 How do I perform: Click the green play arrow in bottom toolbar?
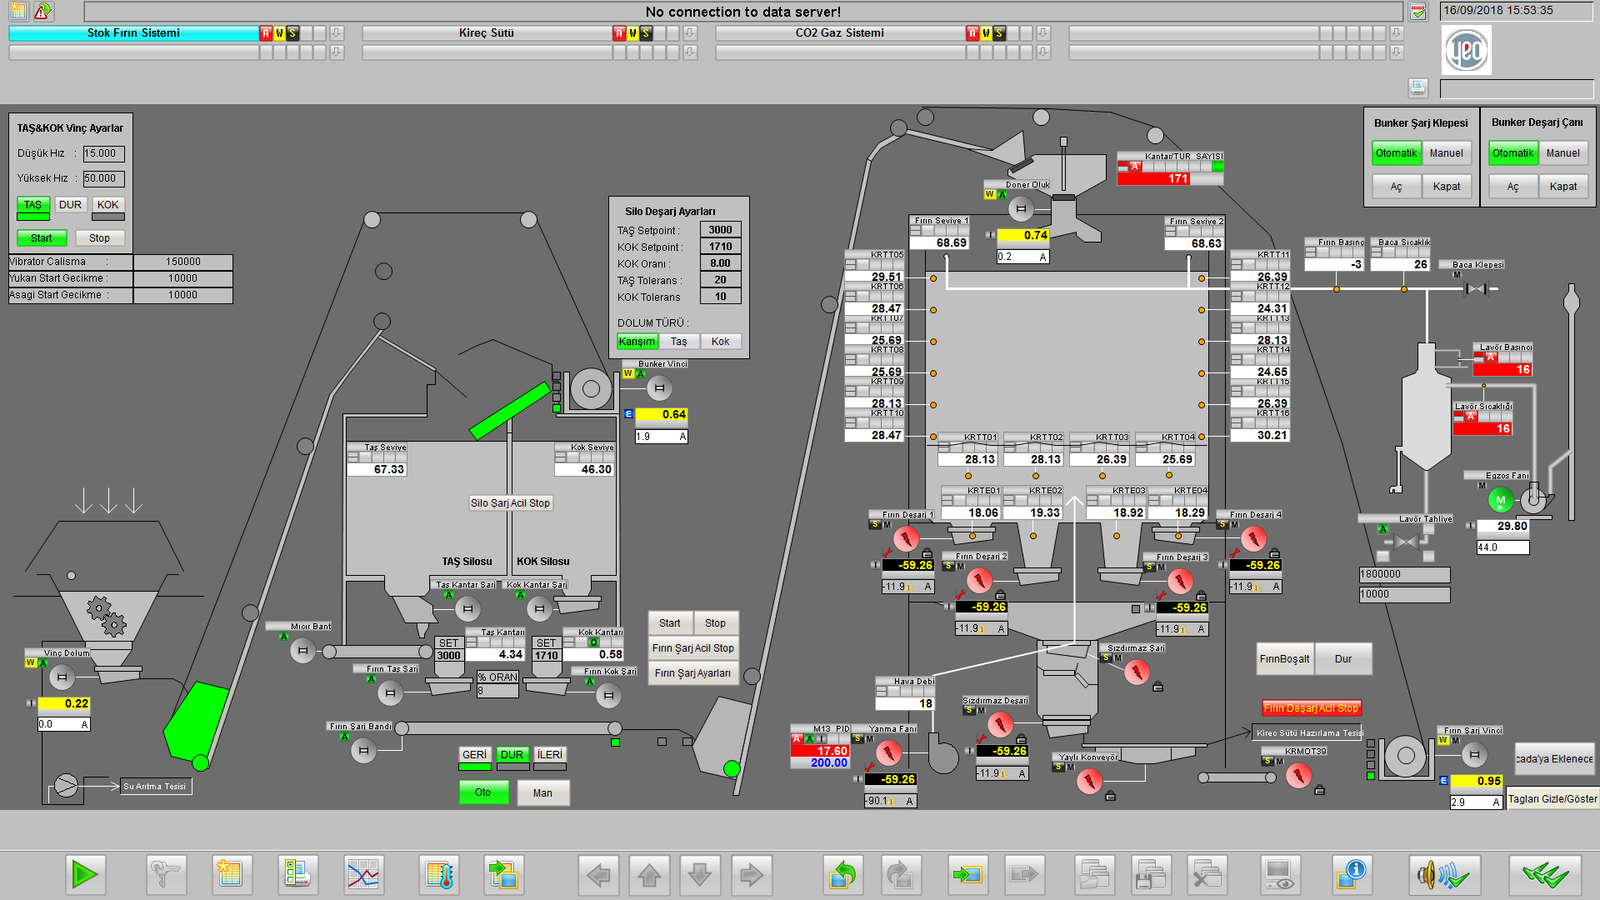(x=85, y=875)
